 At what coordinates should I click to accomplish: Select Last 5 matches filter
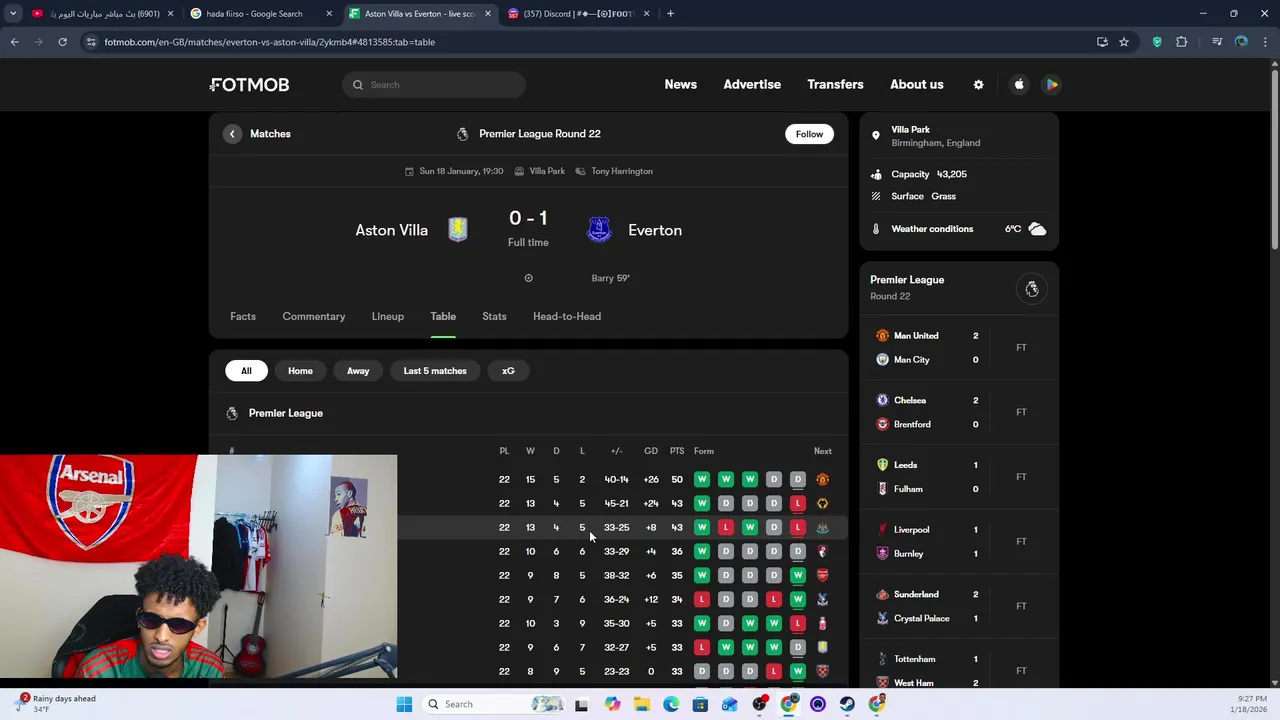(435, 371)
